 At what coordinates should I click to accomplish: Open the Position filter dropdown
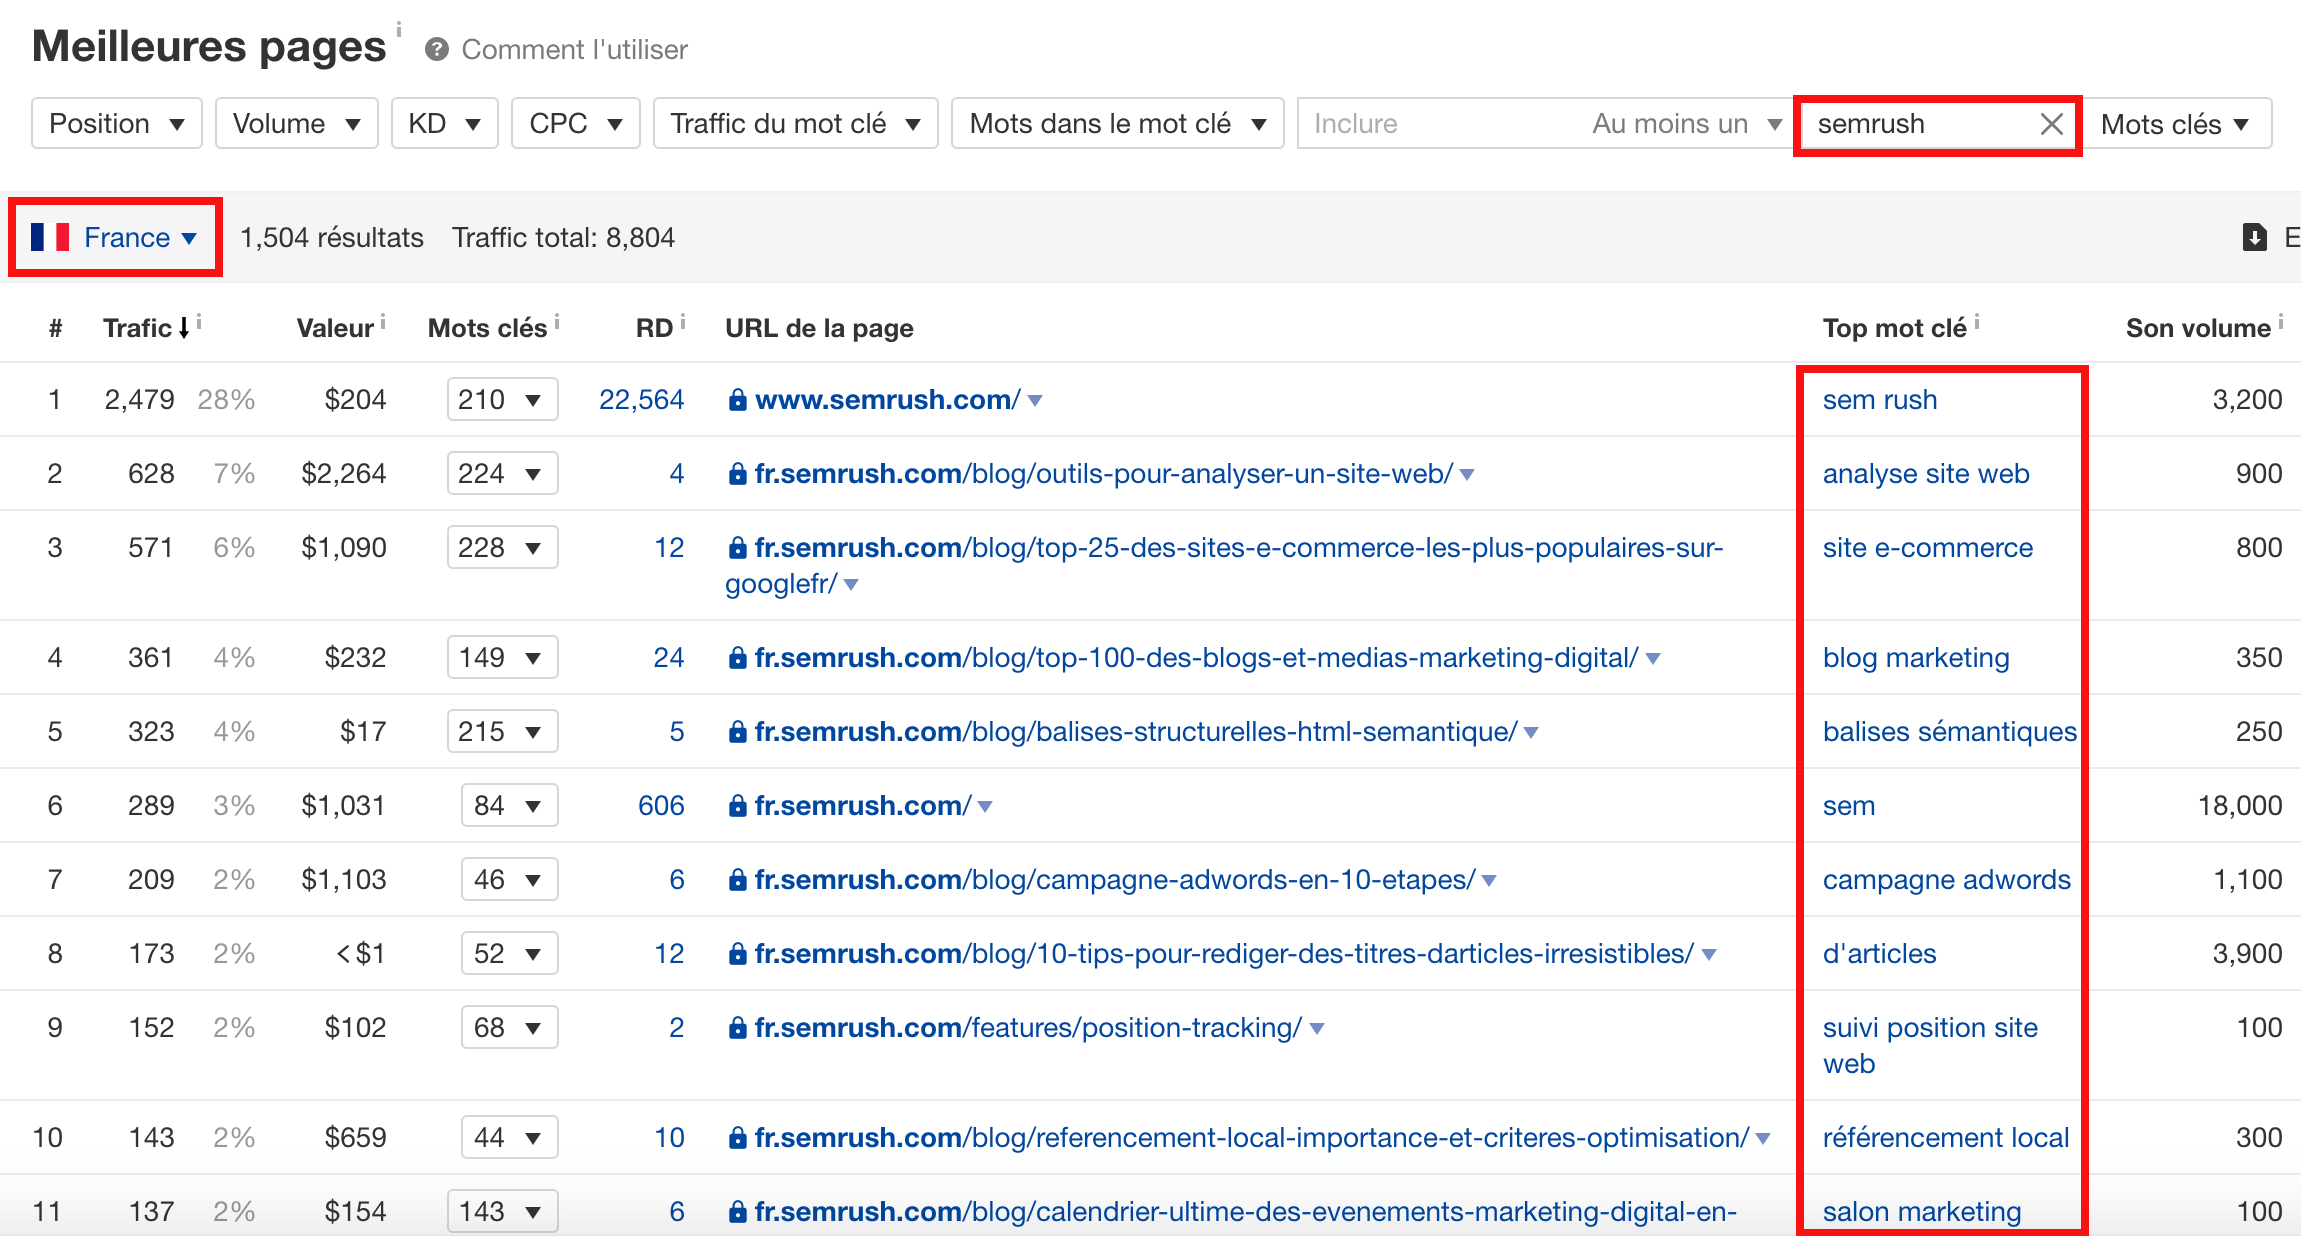(x=117, y=123)
